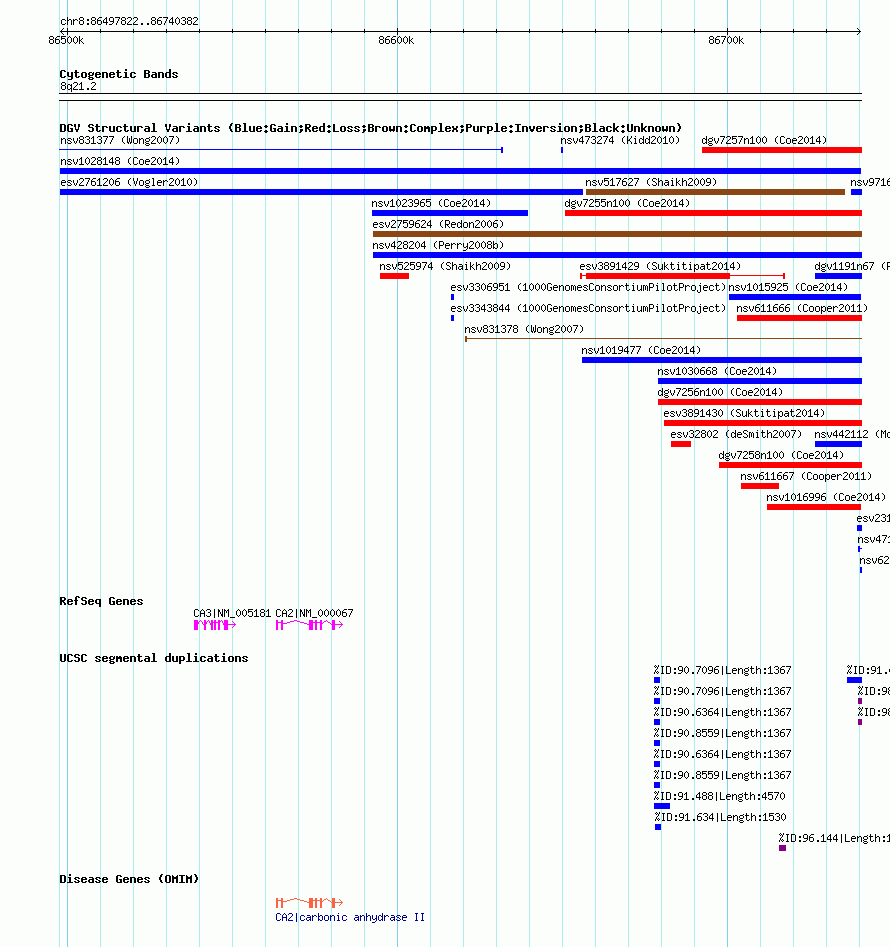The height and width of the screenshot is (947, 890).
Task: Select the 8q21.2 cytogenetic band label
Action: (78, 86)
